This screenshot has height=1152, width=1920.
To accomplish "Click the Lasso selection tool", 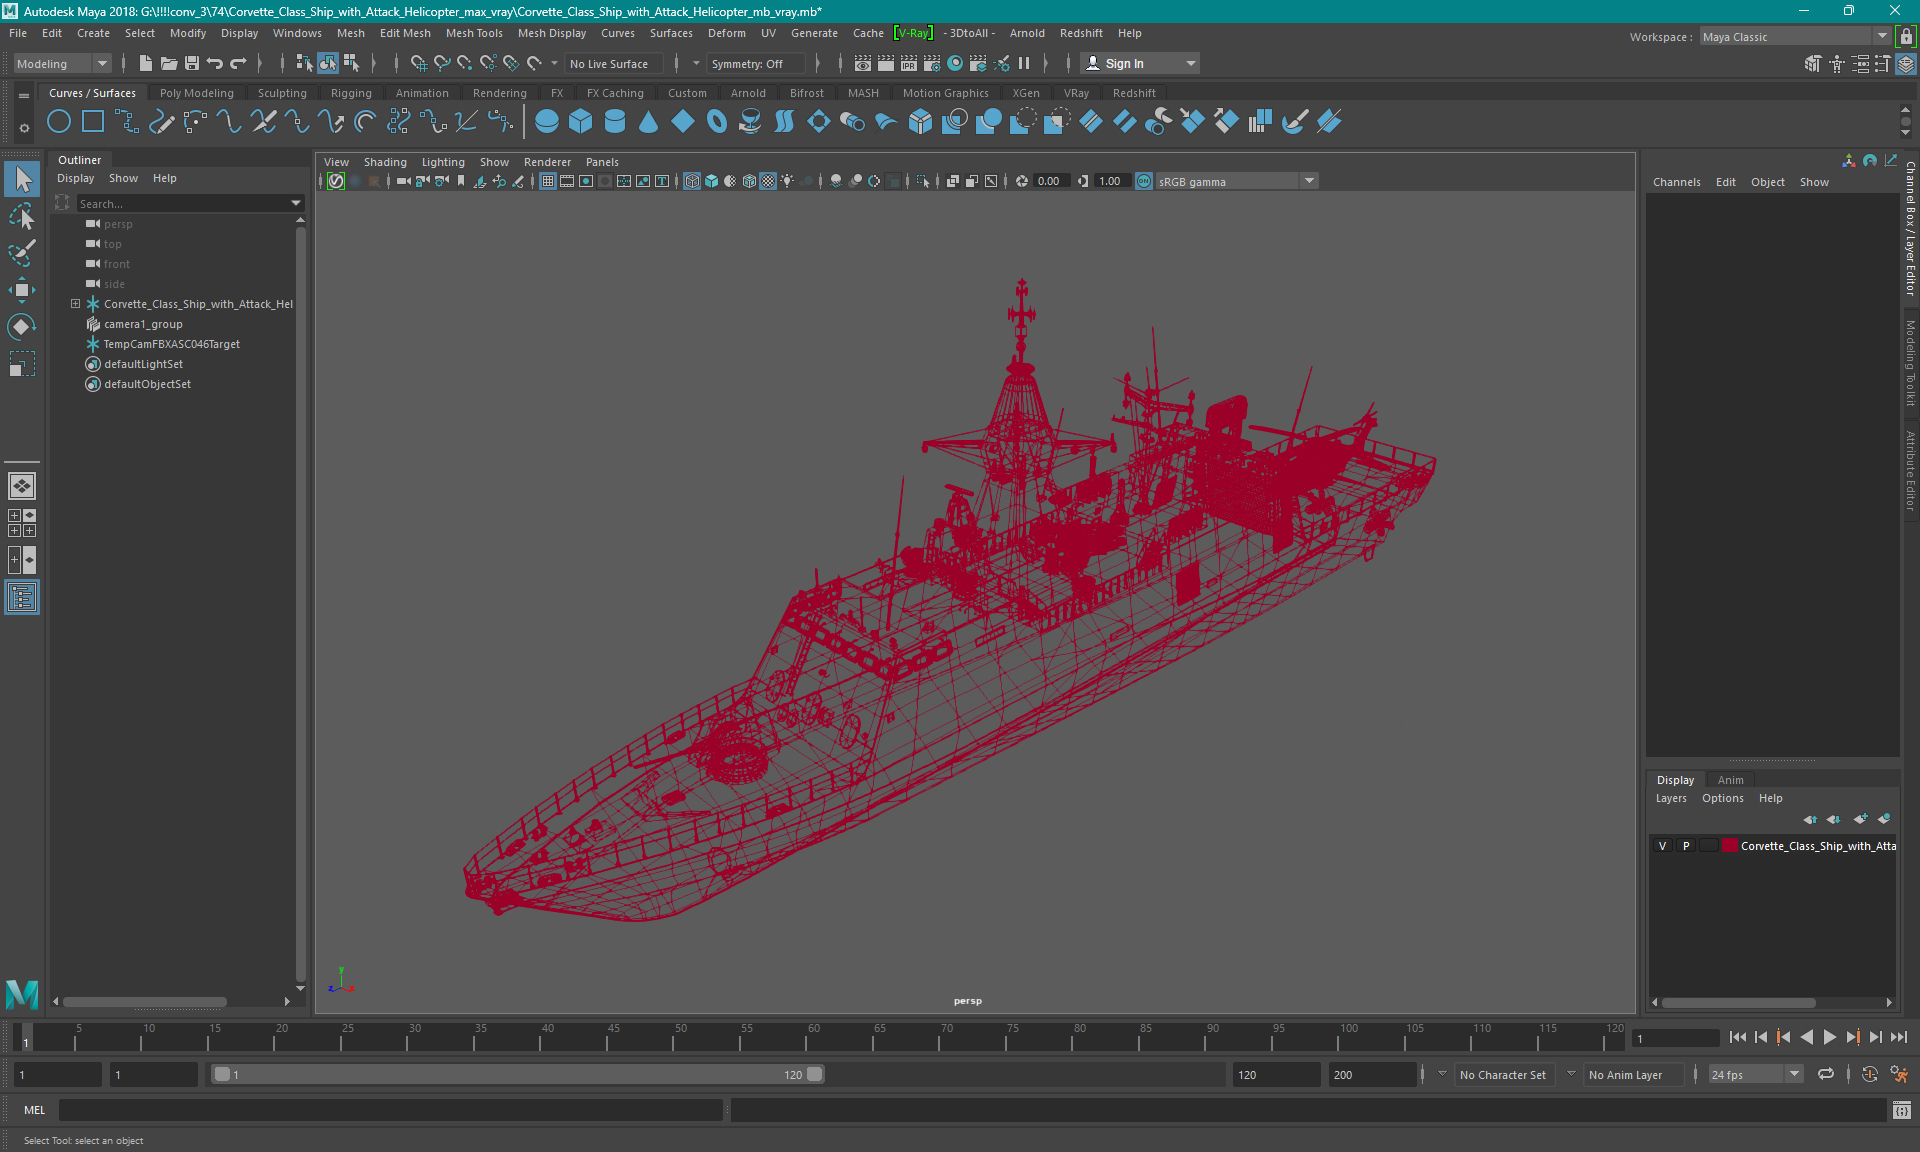I will tap(21, 217).
